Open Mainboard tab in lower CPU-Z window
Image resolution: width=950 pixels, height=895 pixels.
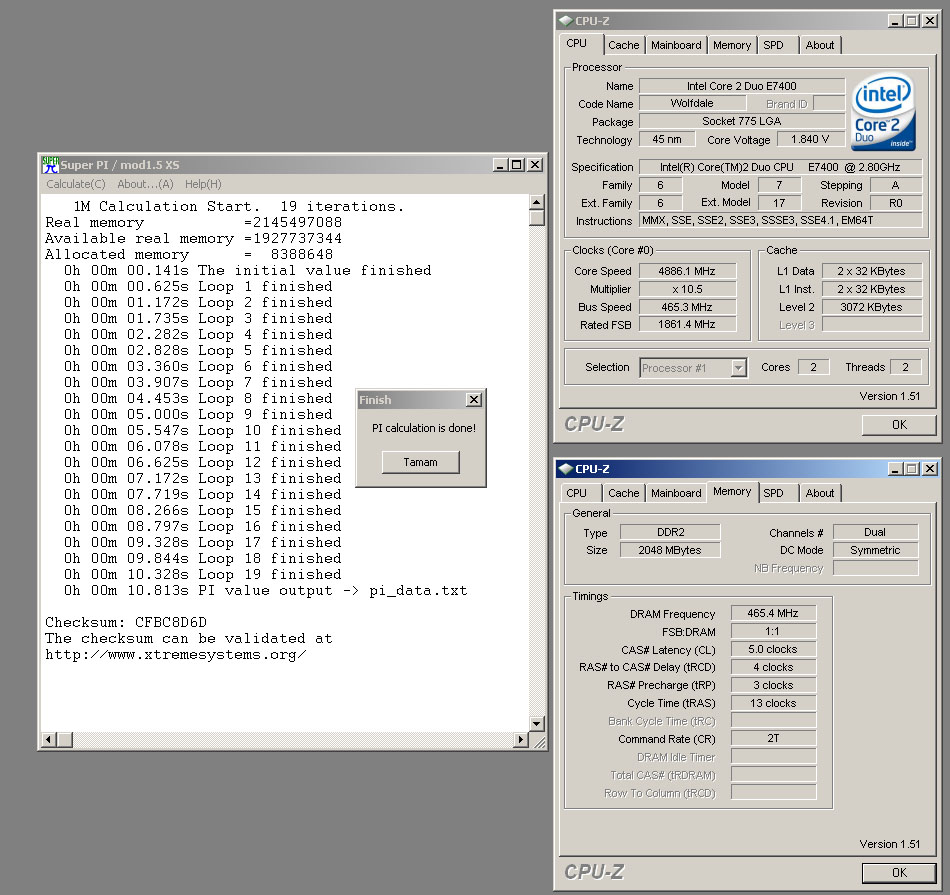(676, 493)
